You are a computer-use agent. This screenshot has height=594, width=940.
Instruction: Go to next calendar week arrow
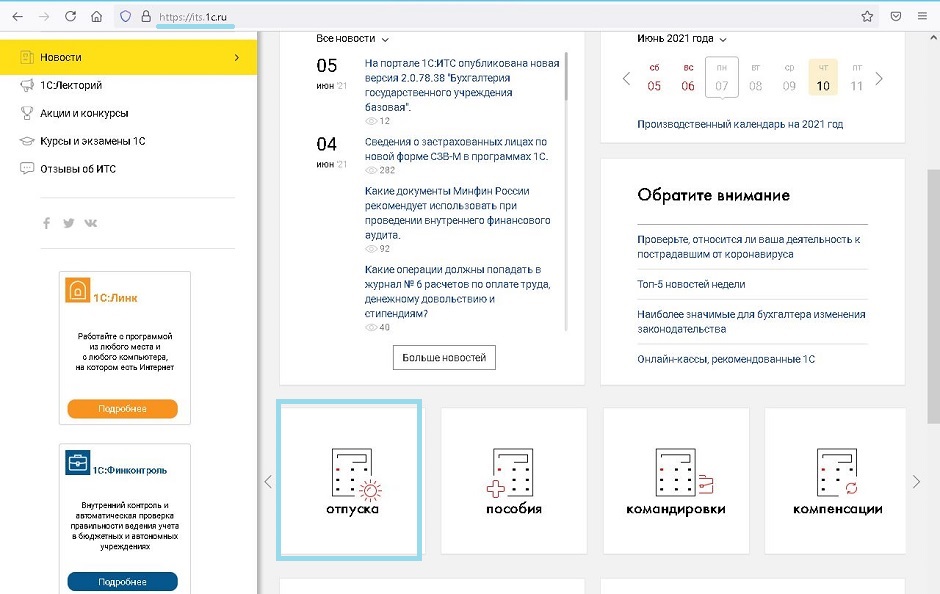[x=879, y=79]
